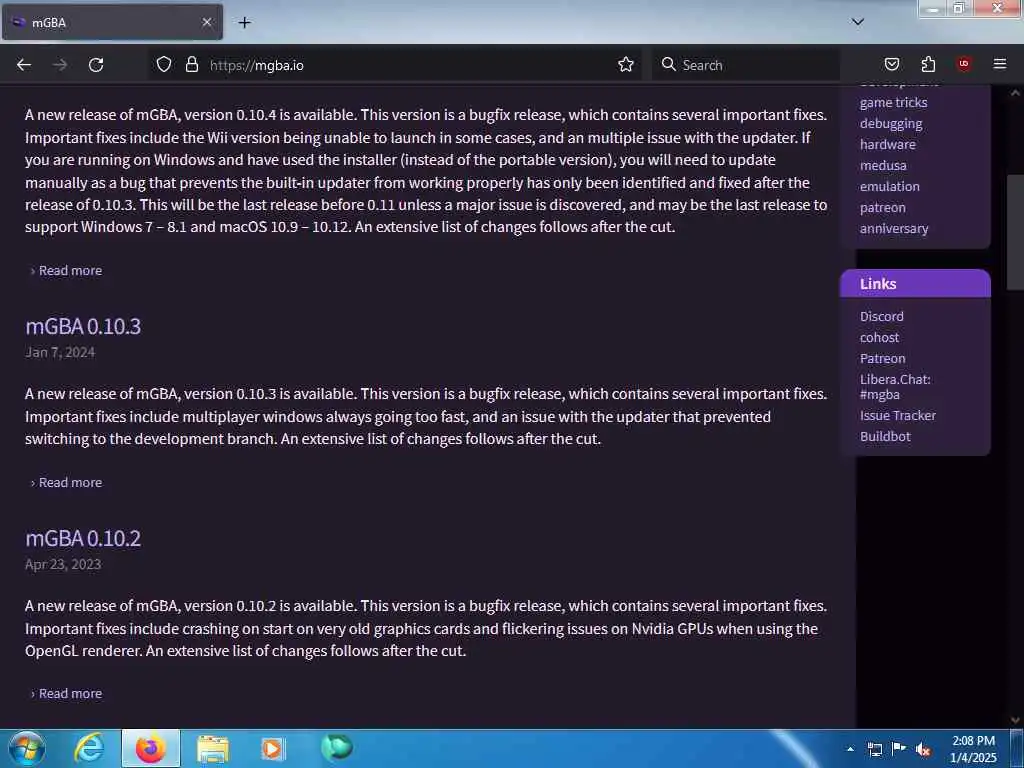
Task: Close the mGBA tab
Action: (206, 23)
